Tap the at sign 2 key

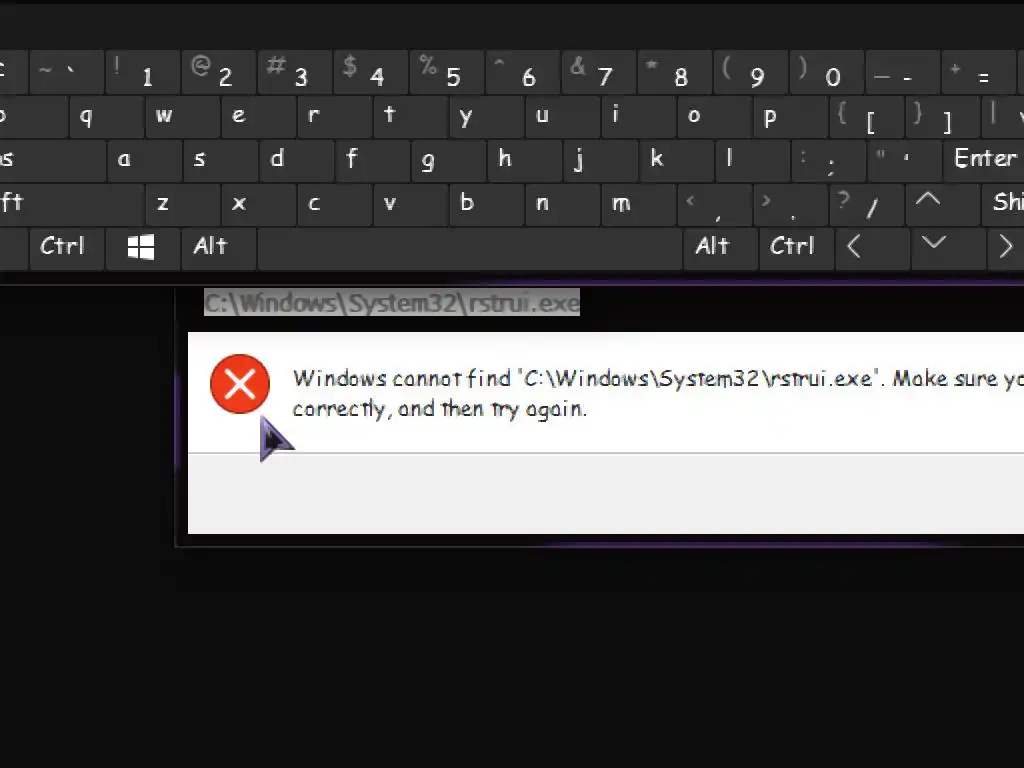point(219,73)
